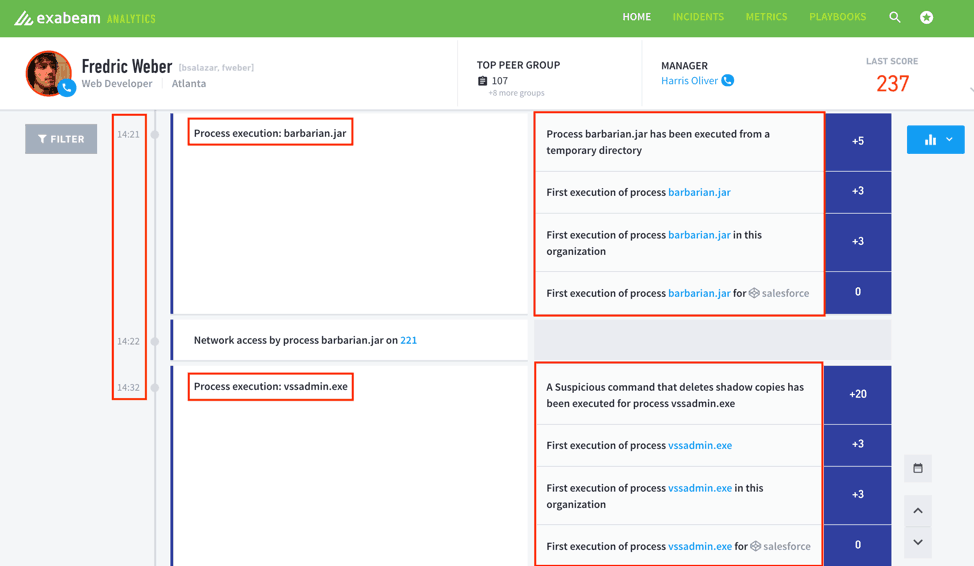Jump down with the chevron-down button
974x566 pixels.
click(918, 542)
